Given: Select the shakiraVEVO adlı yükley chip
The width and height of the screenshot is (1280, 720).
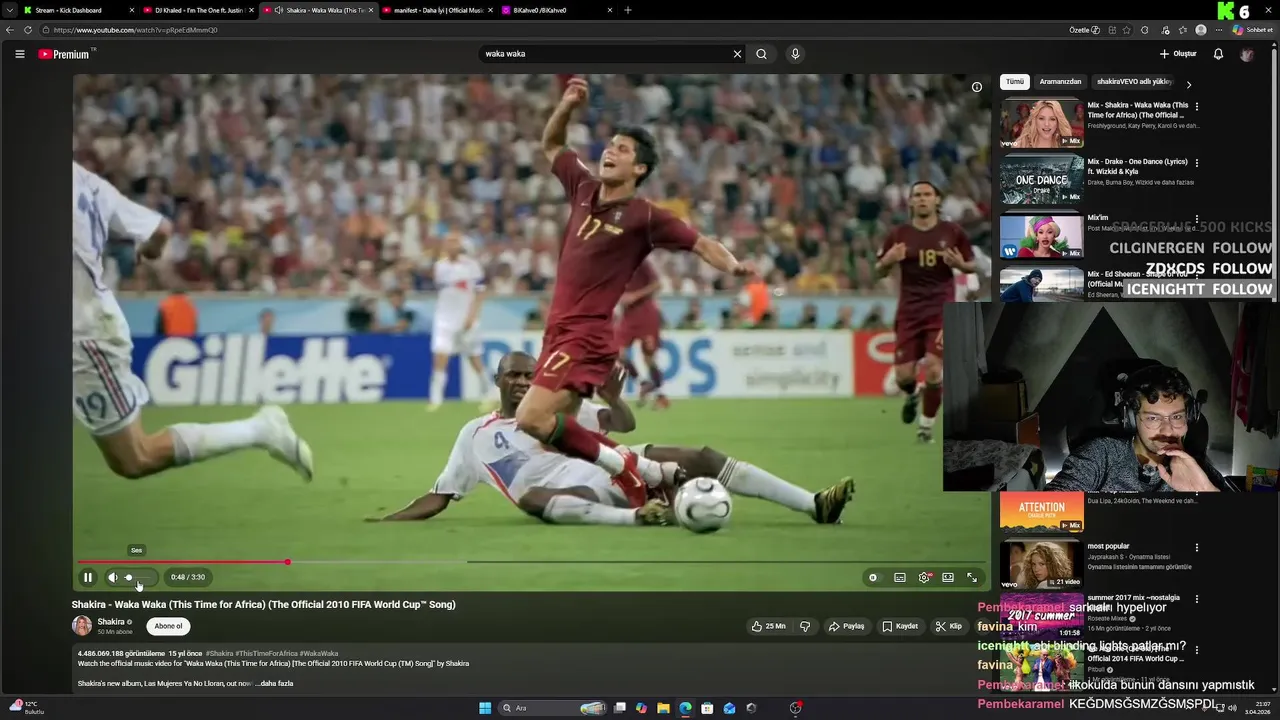Looking at the screenshot, I should (1134, 82).
